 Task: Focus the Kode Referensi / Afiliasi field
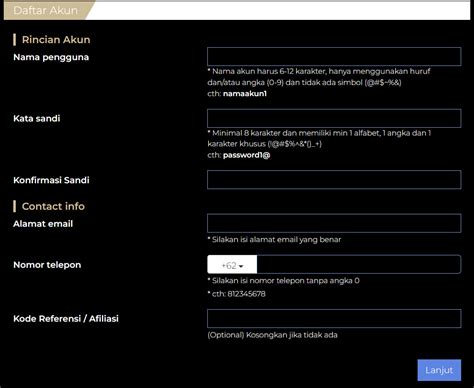tap(334, 318)
